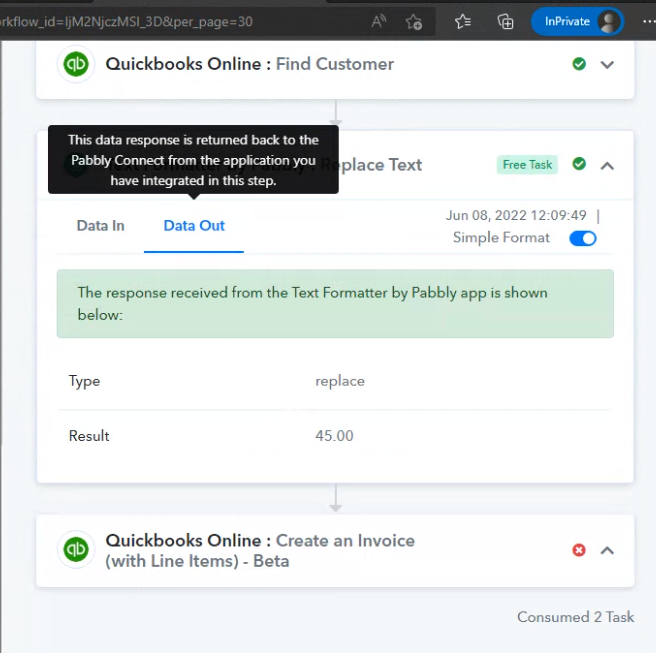Toggle the Simple Format switch off
This screenshot has height=653, width=656.
pos(583,238)
